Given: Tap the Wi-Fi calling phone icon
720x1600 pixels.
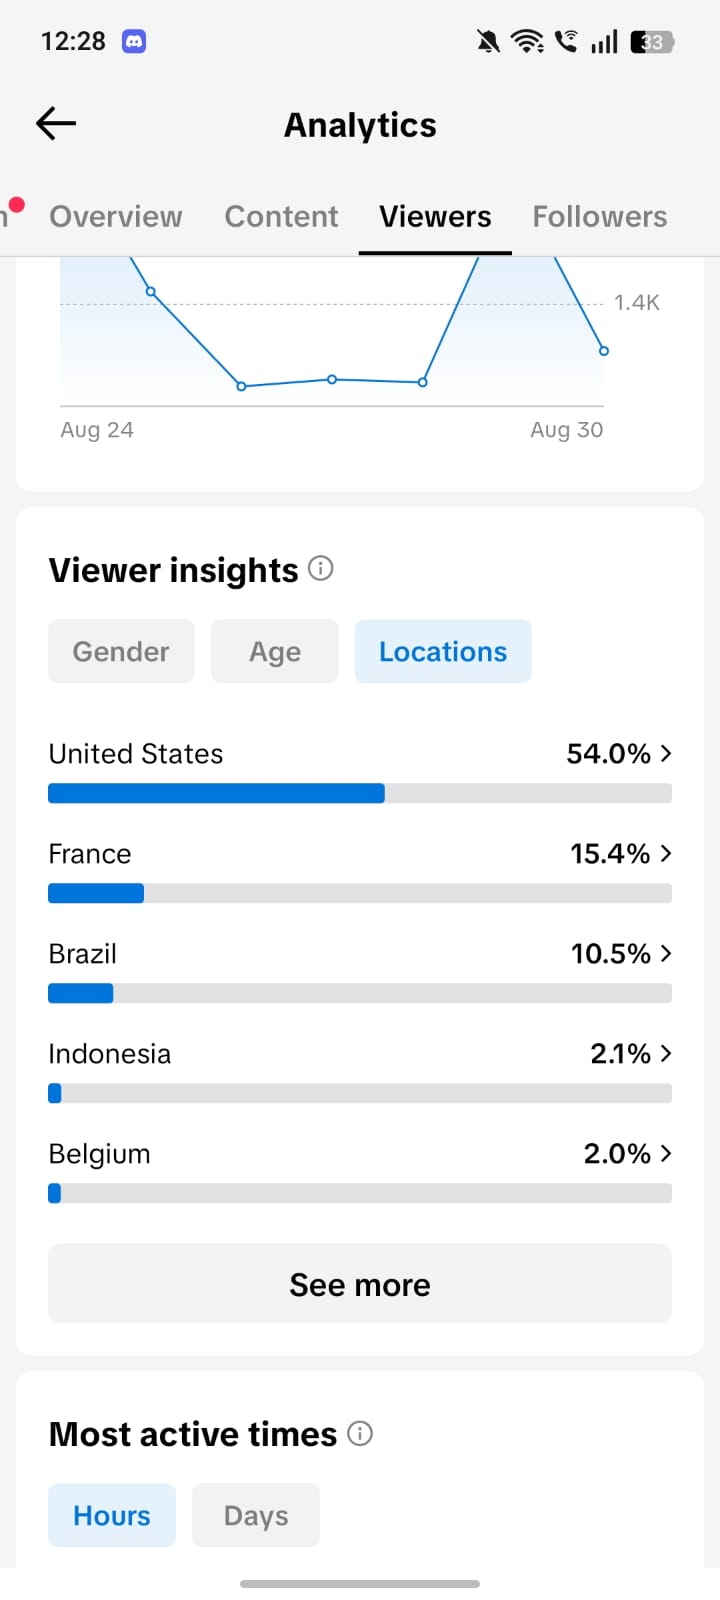Looking at the screenshot, I should 566,41.
